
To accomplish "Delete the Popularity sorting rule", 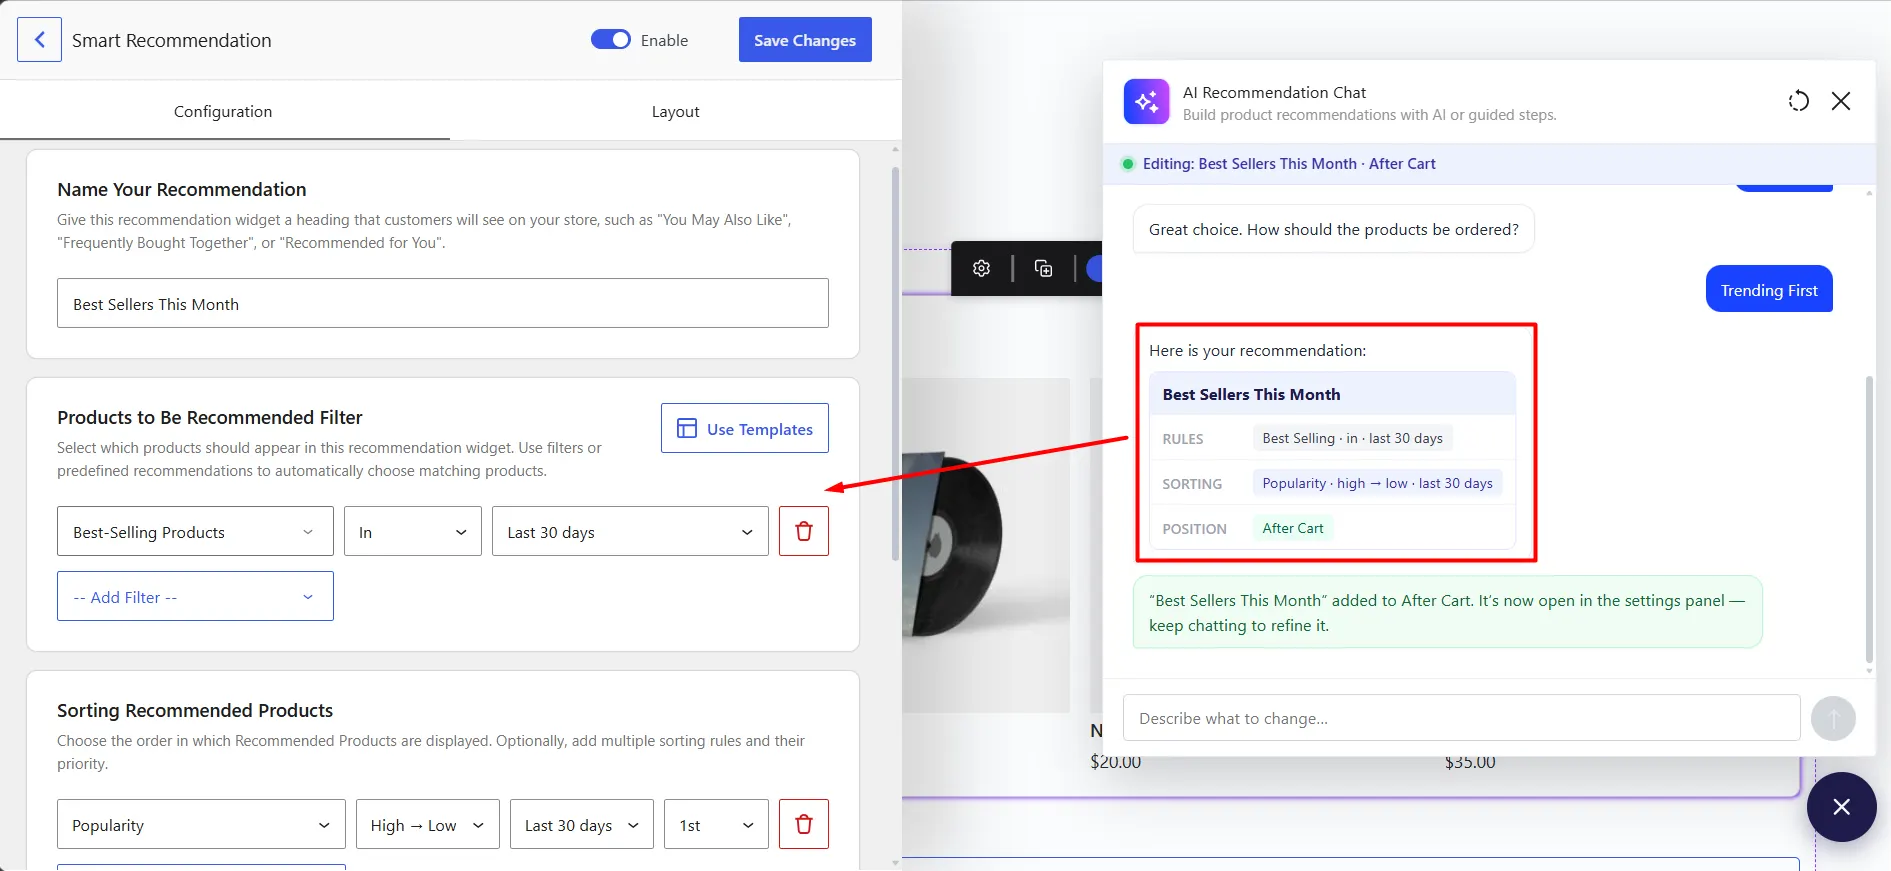I will [804, 824].
